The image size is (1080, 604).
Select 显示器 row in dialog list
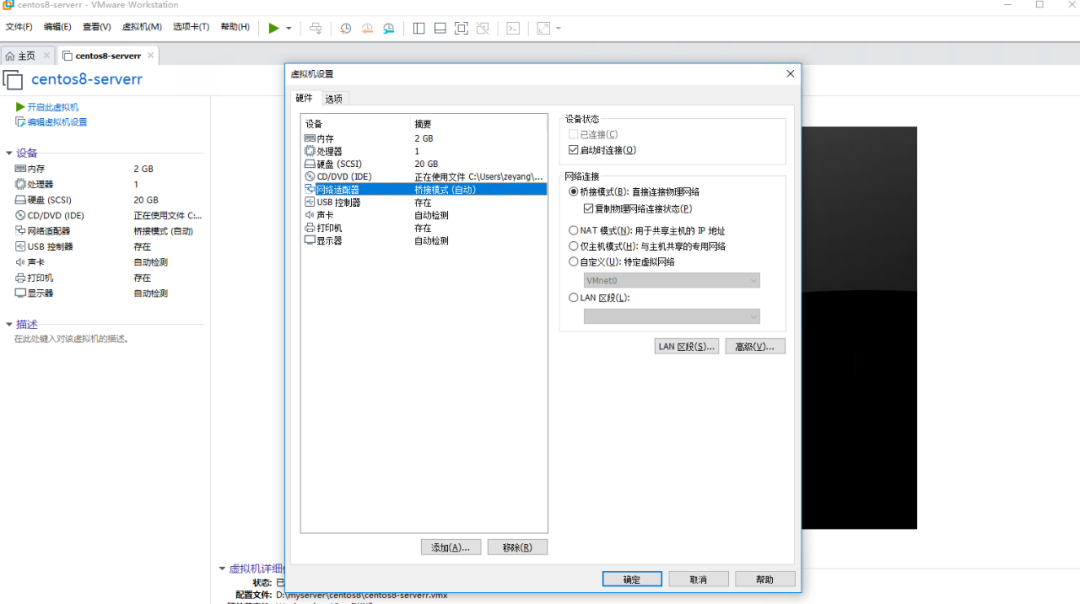click(424, 240)
